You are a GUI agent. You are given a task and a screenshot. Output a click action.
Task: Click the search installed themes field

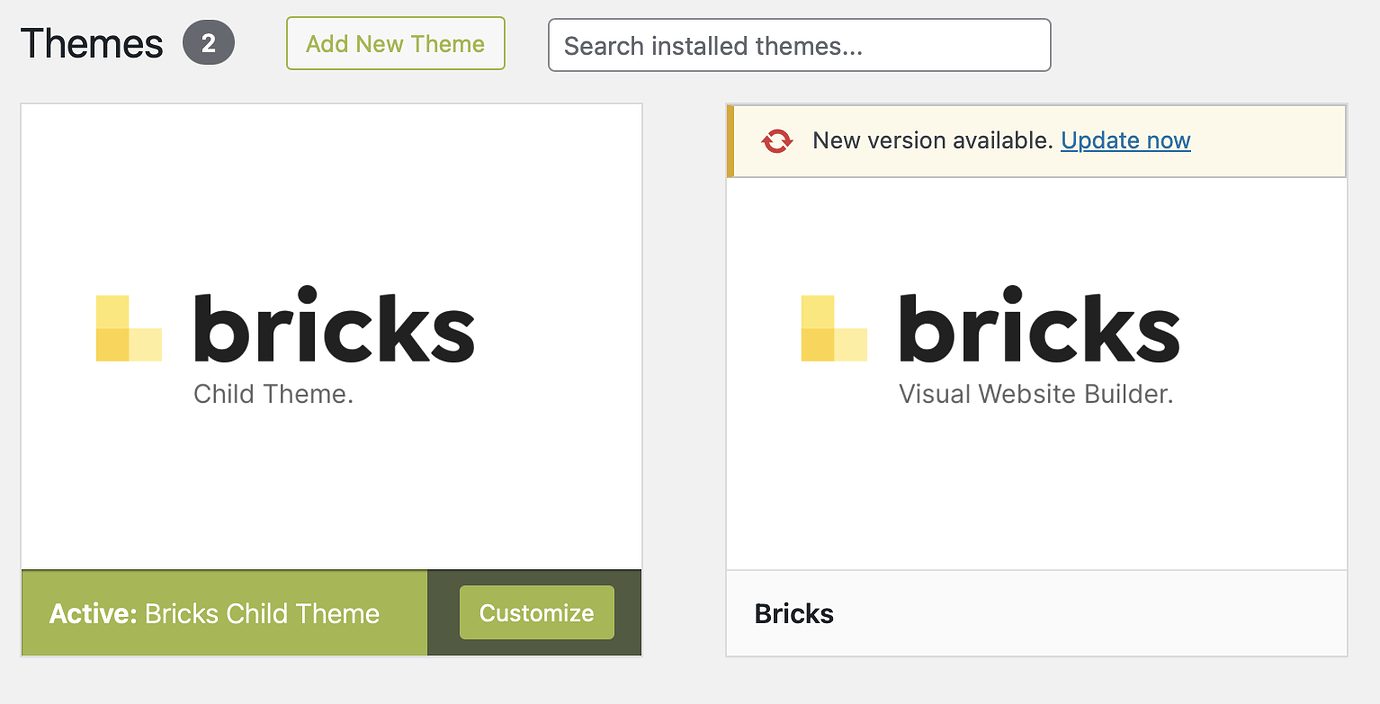click(798, 45)
